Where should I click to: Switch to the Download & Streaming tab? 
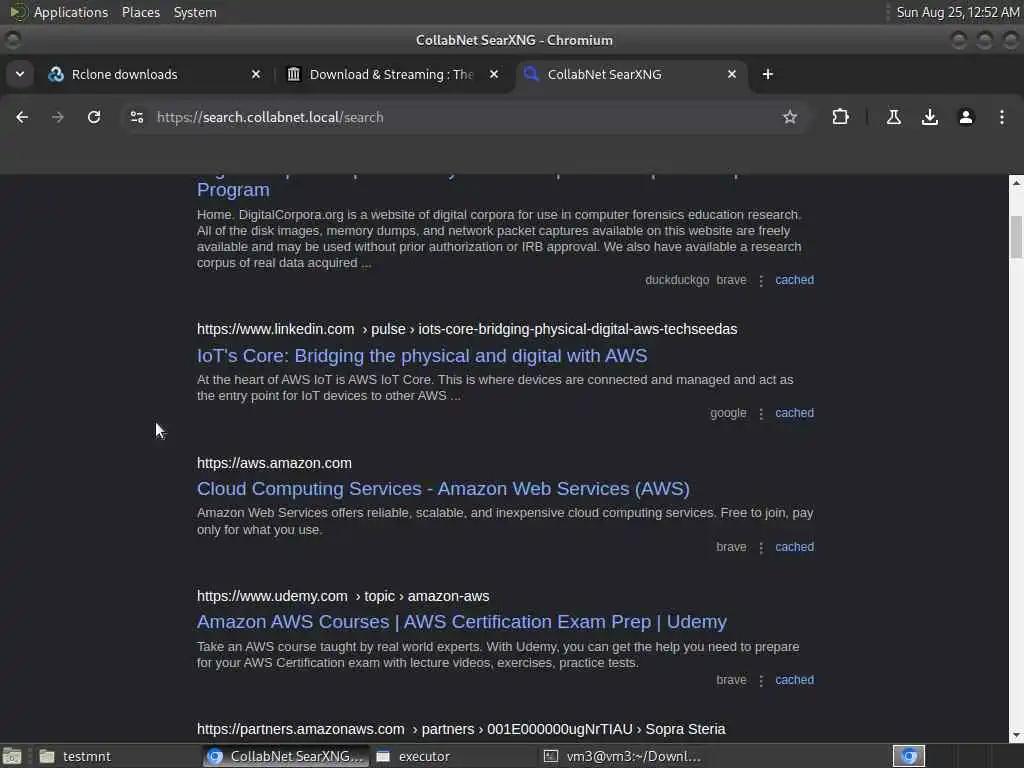pyautogui.click(x=391, y=74)
